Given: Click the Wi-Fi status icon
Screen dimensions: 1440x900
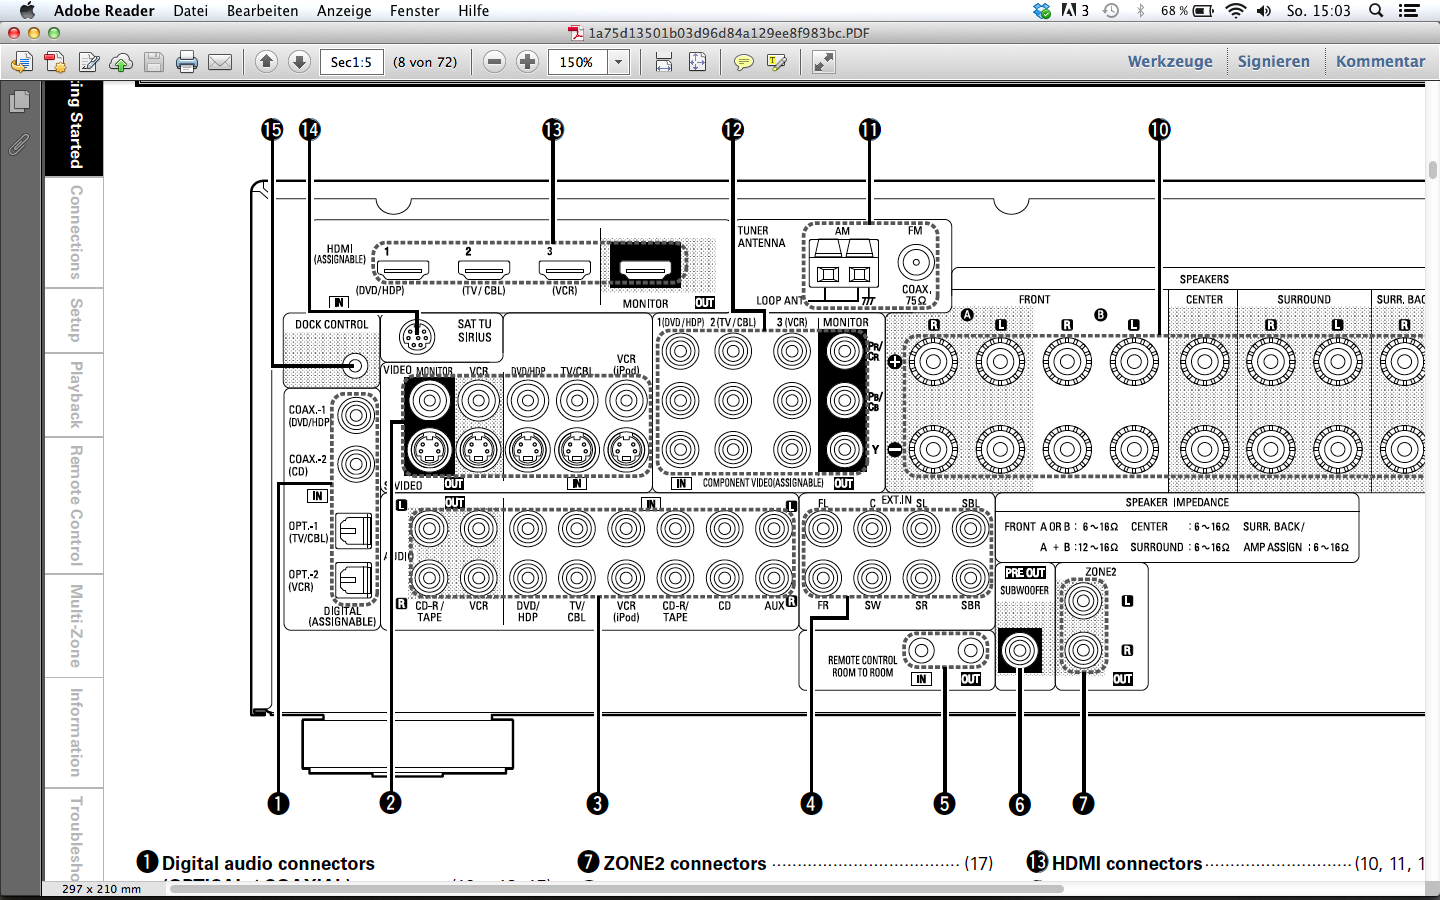Looking at the screenshot, I should tap(1236, 11).
